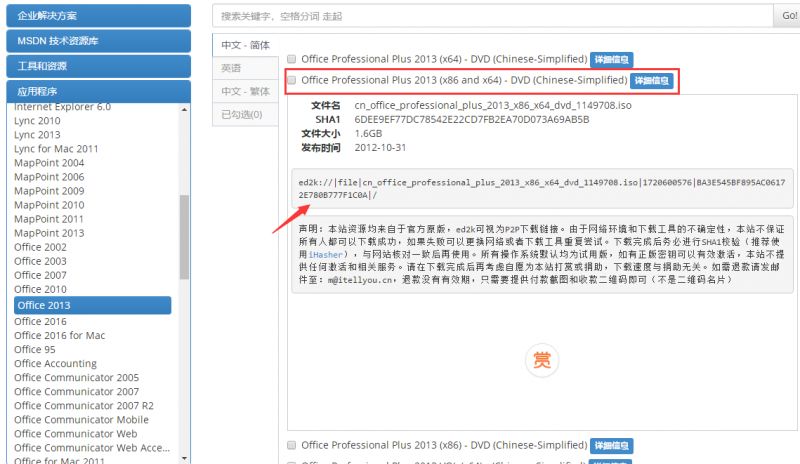Tick Office Professional Plus 2013 (x86) checkbox
800x464 pixels.
coord(291,445)
